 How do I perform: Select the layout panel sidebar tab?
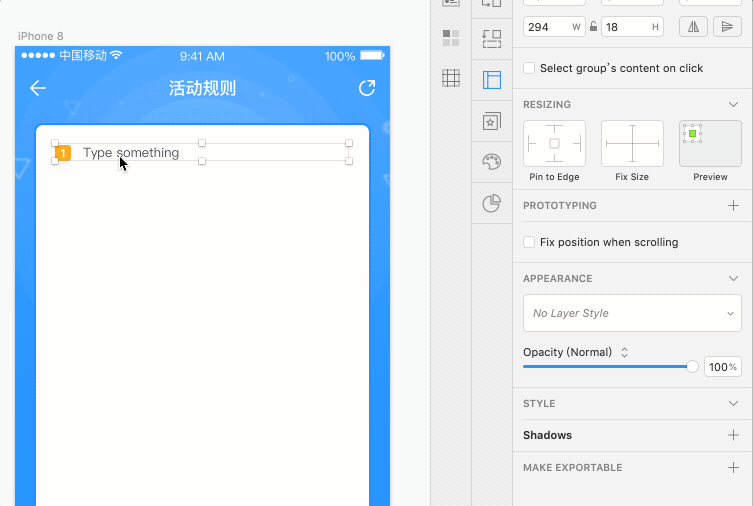(x=491, y=80)
